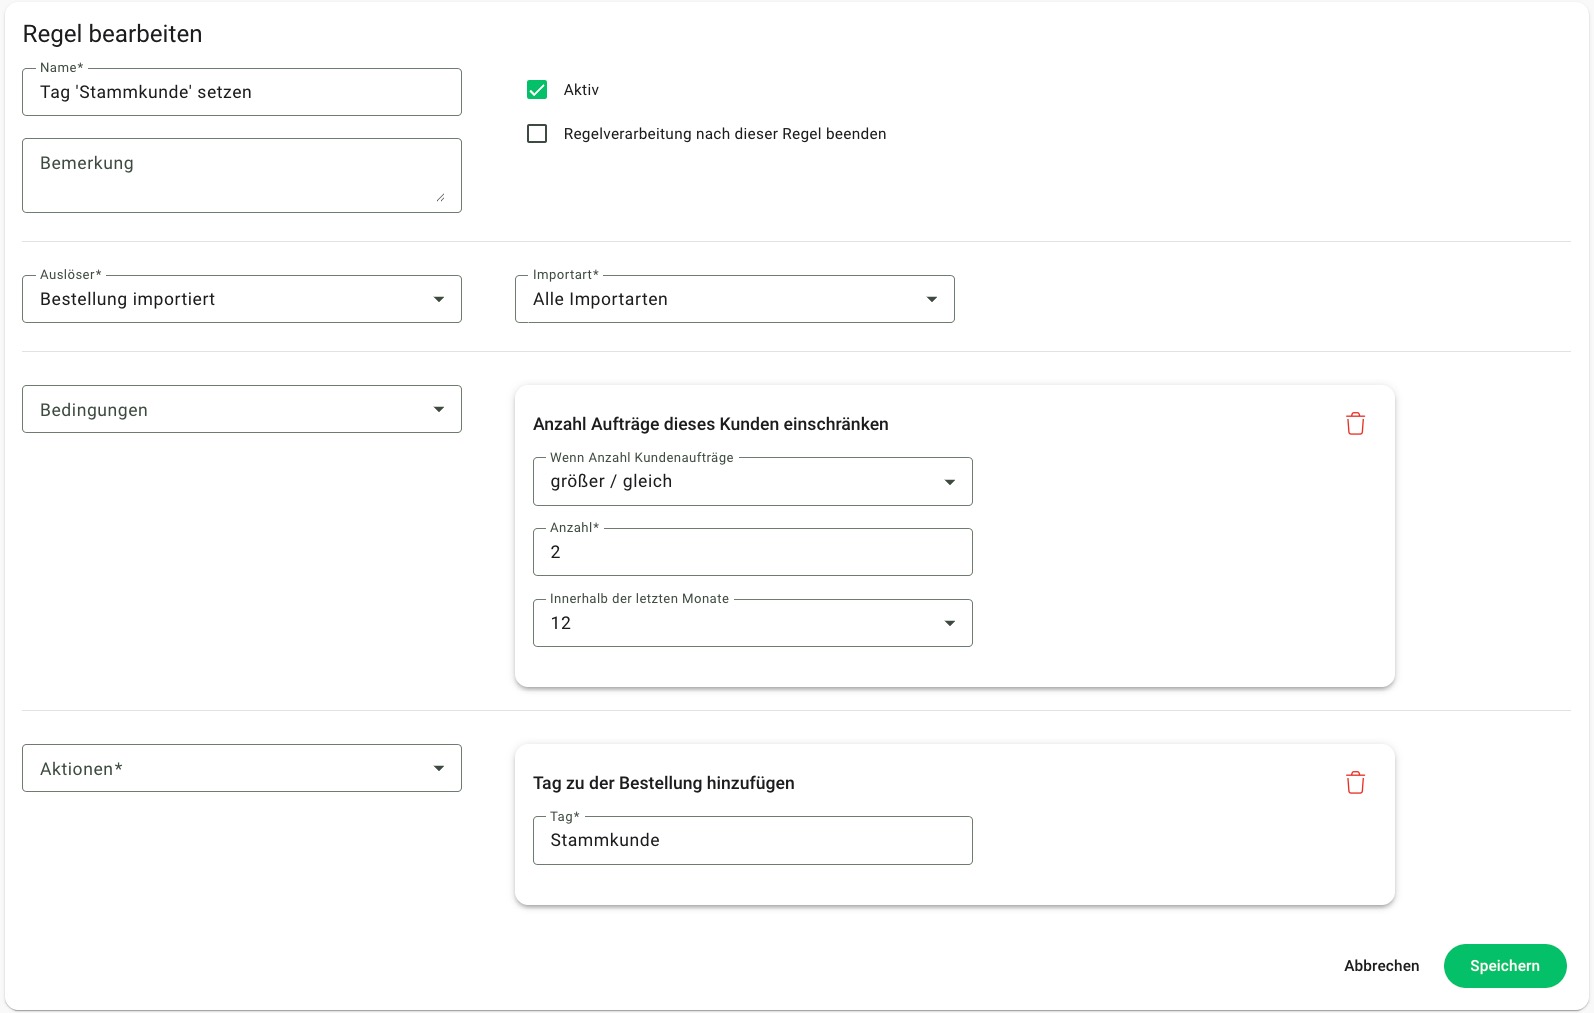Viewport: 1594px width, 1013px height.
Task: Click the 'Aktiv' label text
Action: pyautogui.click(x=581, y=90)
